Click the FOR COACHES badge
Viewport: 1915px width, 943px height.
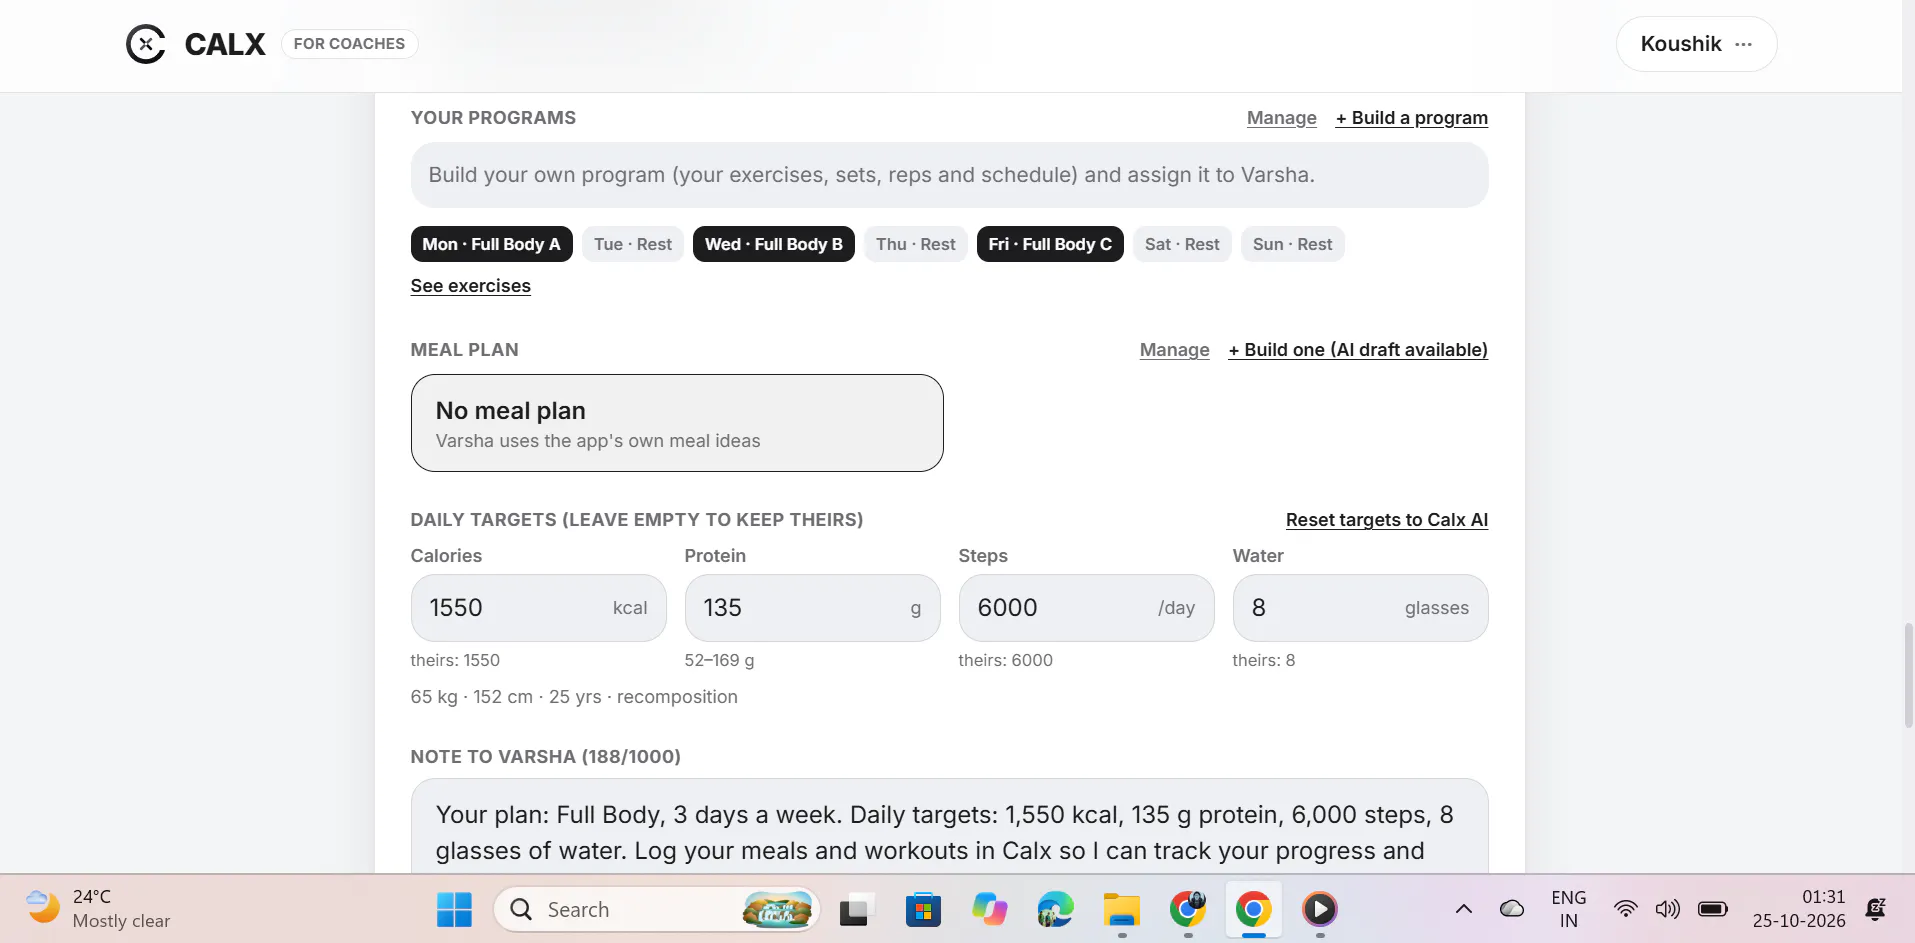coord(349,44)
